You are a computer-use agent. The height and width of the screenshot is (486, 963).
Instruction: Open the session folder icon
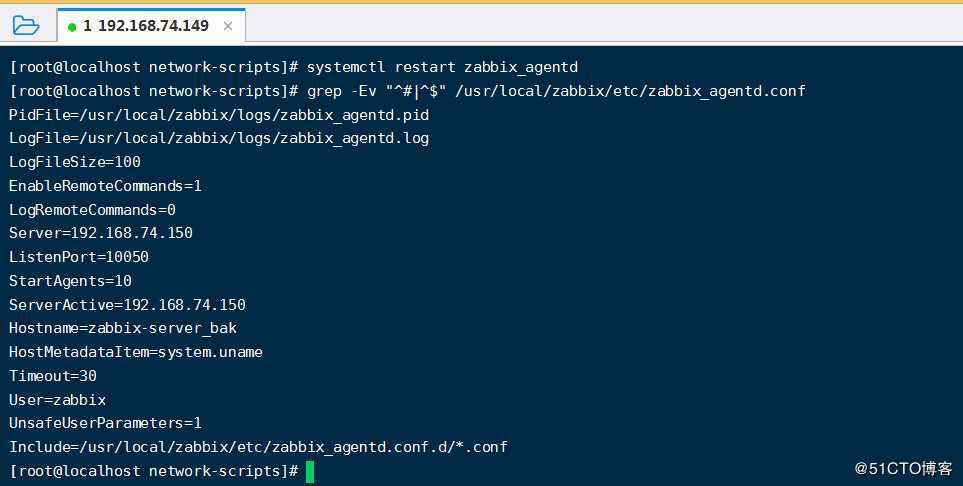tap(26, 25)
